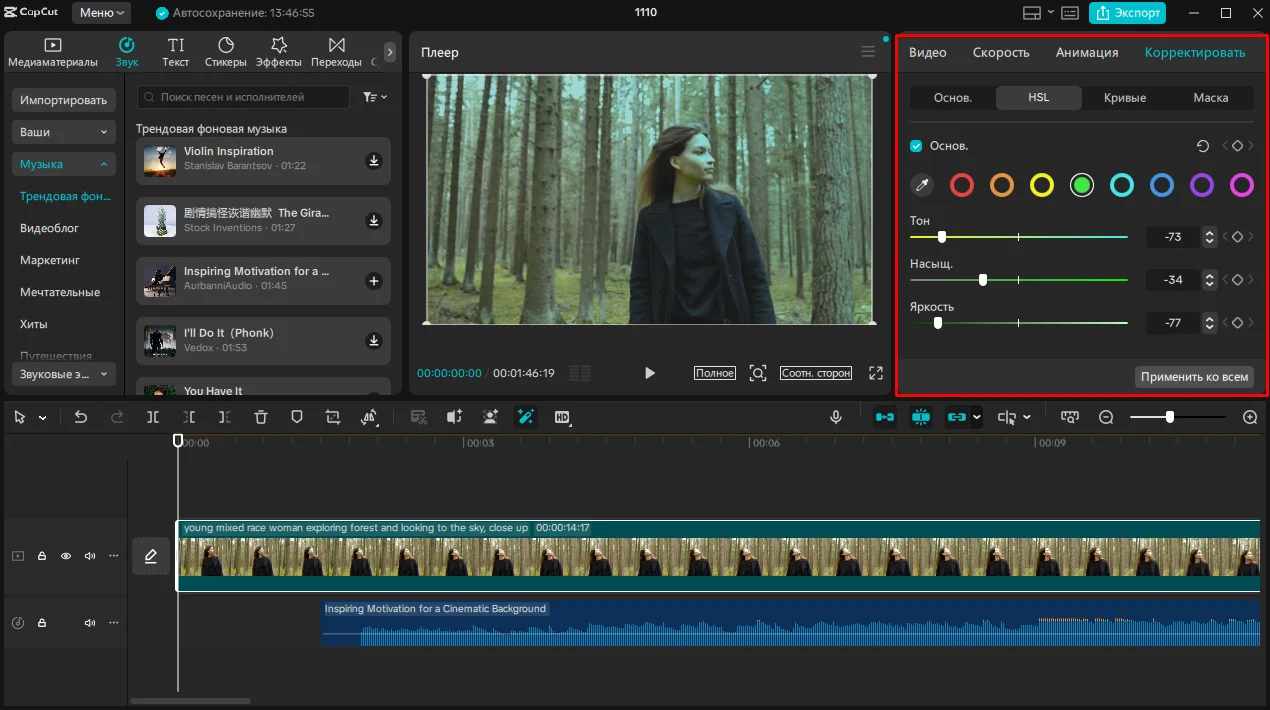
Task: Add Inspiring Motivation track with plus icon
Action: click(374, 281)
